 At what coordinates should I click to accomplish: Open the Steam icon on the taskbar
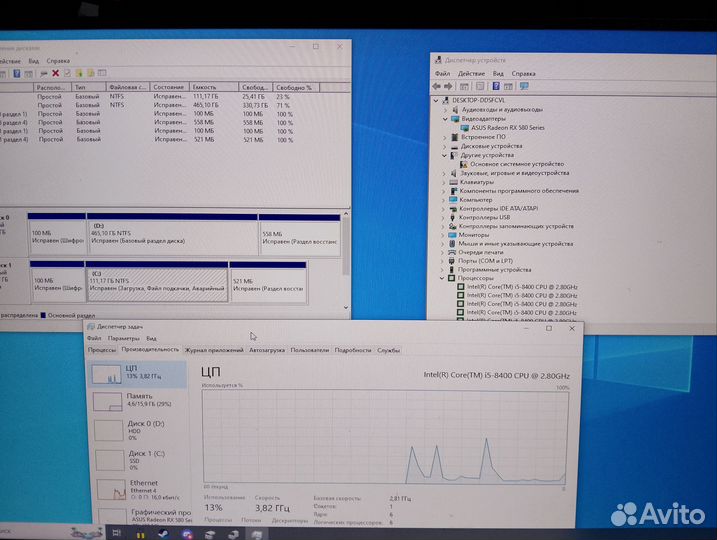[163, 534]
